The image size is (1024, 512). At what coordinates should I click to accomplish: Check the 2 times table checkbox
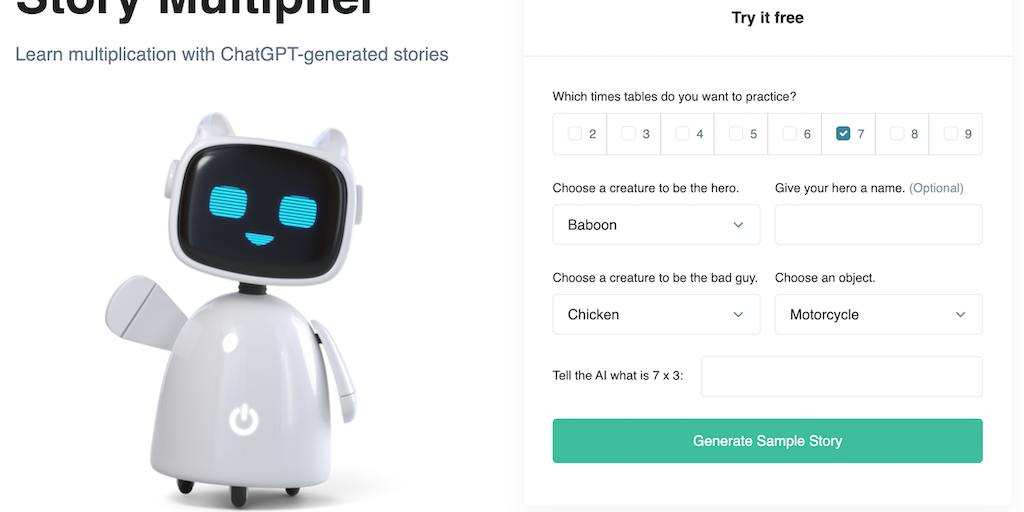click(575, 134)
